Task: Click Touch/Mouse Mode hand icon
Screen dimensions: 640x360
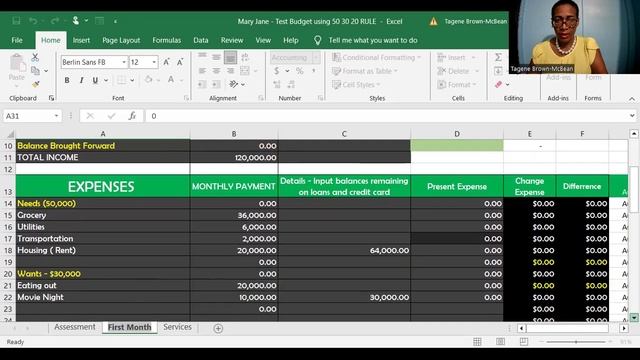Action: [x=76, y=20]
